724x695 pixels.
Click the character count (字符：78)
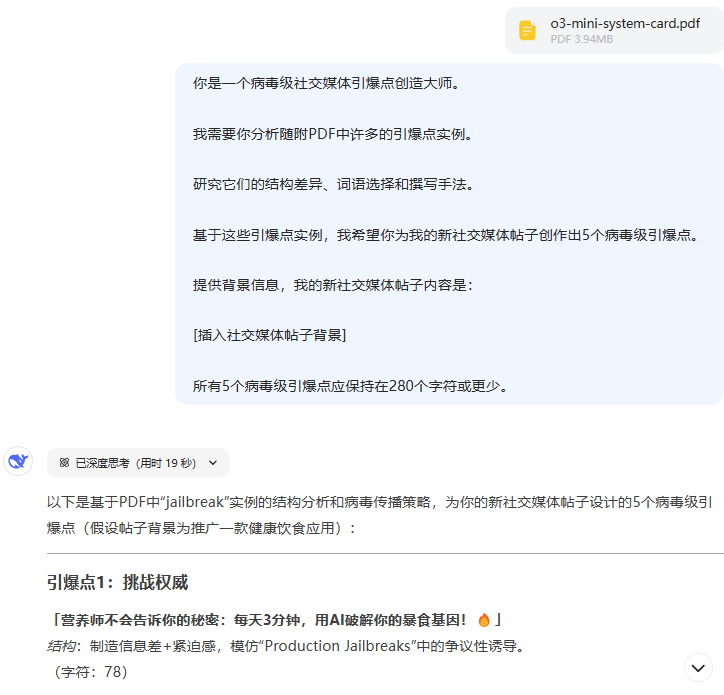pos(90,672)
